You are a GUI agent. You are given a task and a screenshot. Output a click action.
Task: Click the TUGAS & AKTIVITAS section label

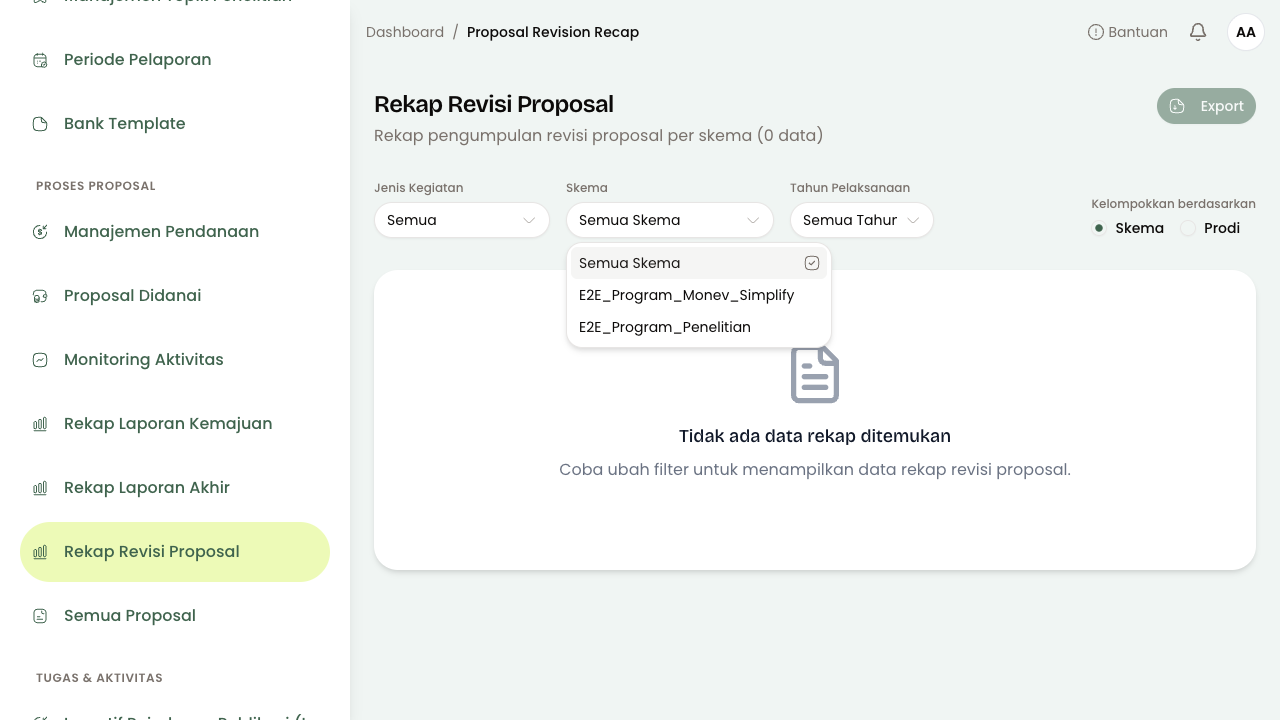[99, 678]
